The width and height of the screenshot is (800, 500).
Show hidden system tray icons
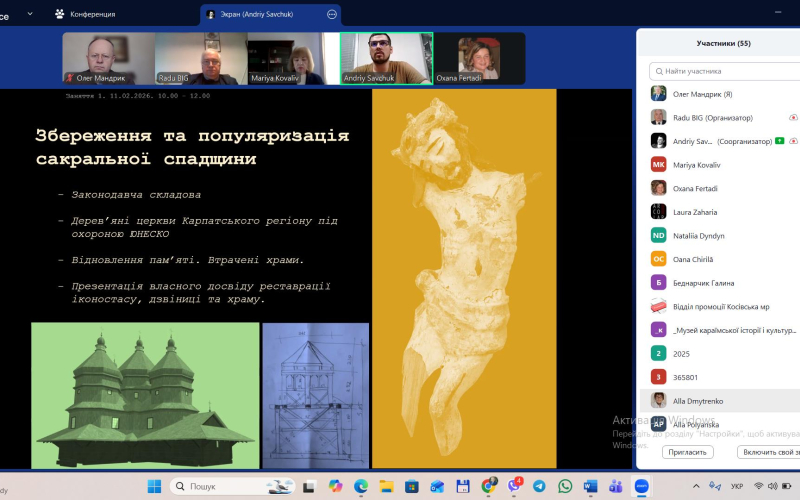click(696, 486)
